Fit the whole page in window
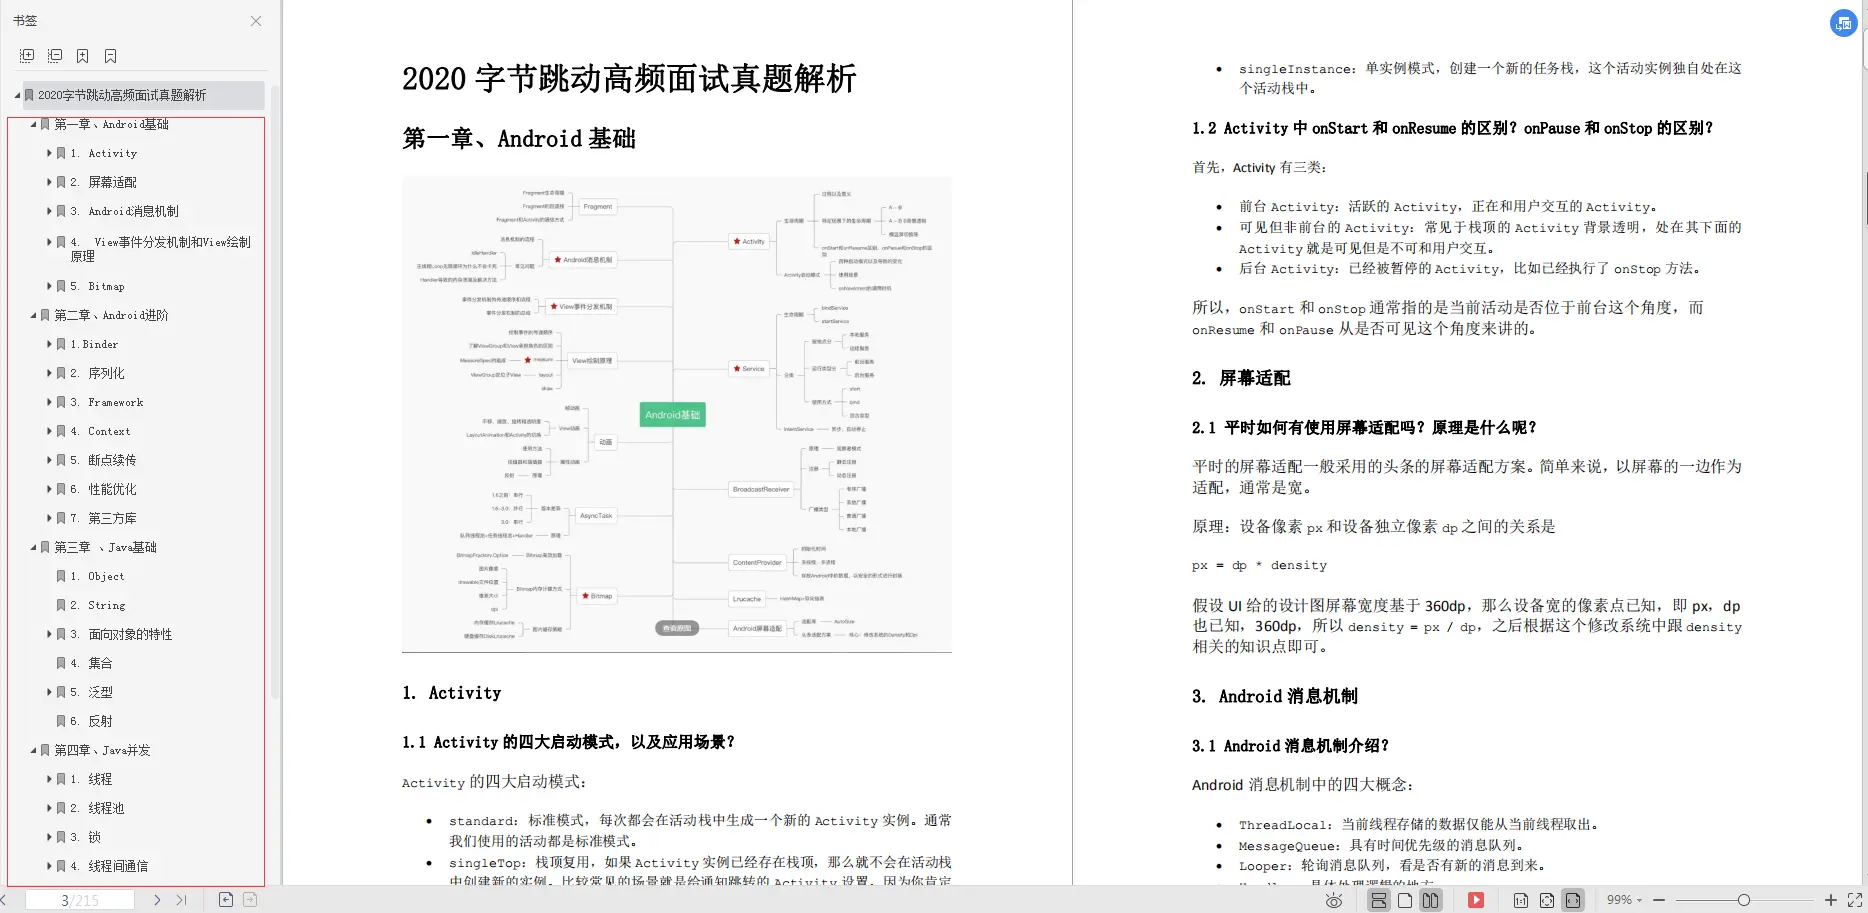The height and width of the screenshot is (913, 1868). tap(1547, 900)
